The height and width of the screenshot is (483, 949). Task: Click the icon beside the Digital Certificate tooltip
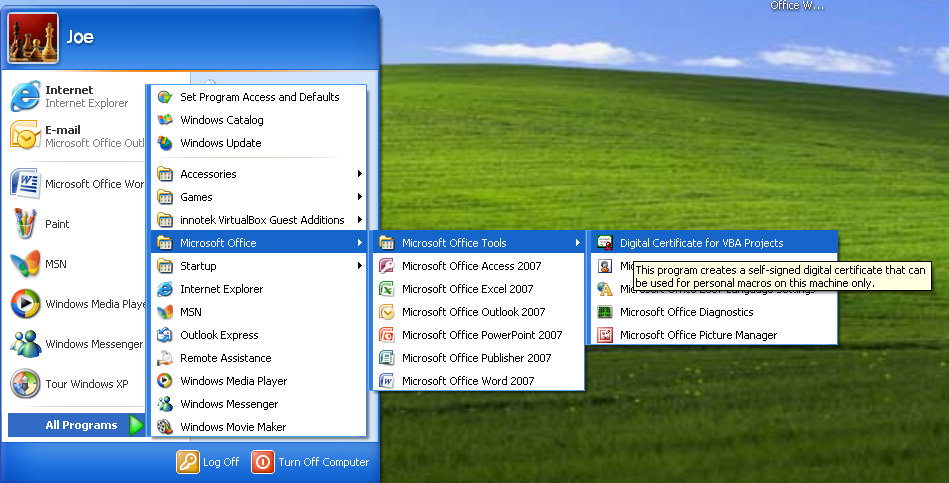click(x=605, y=266)
